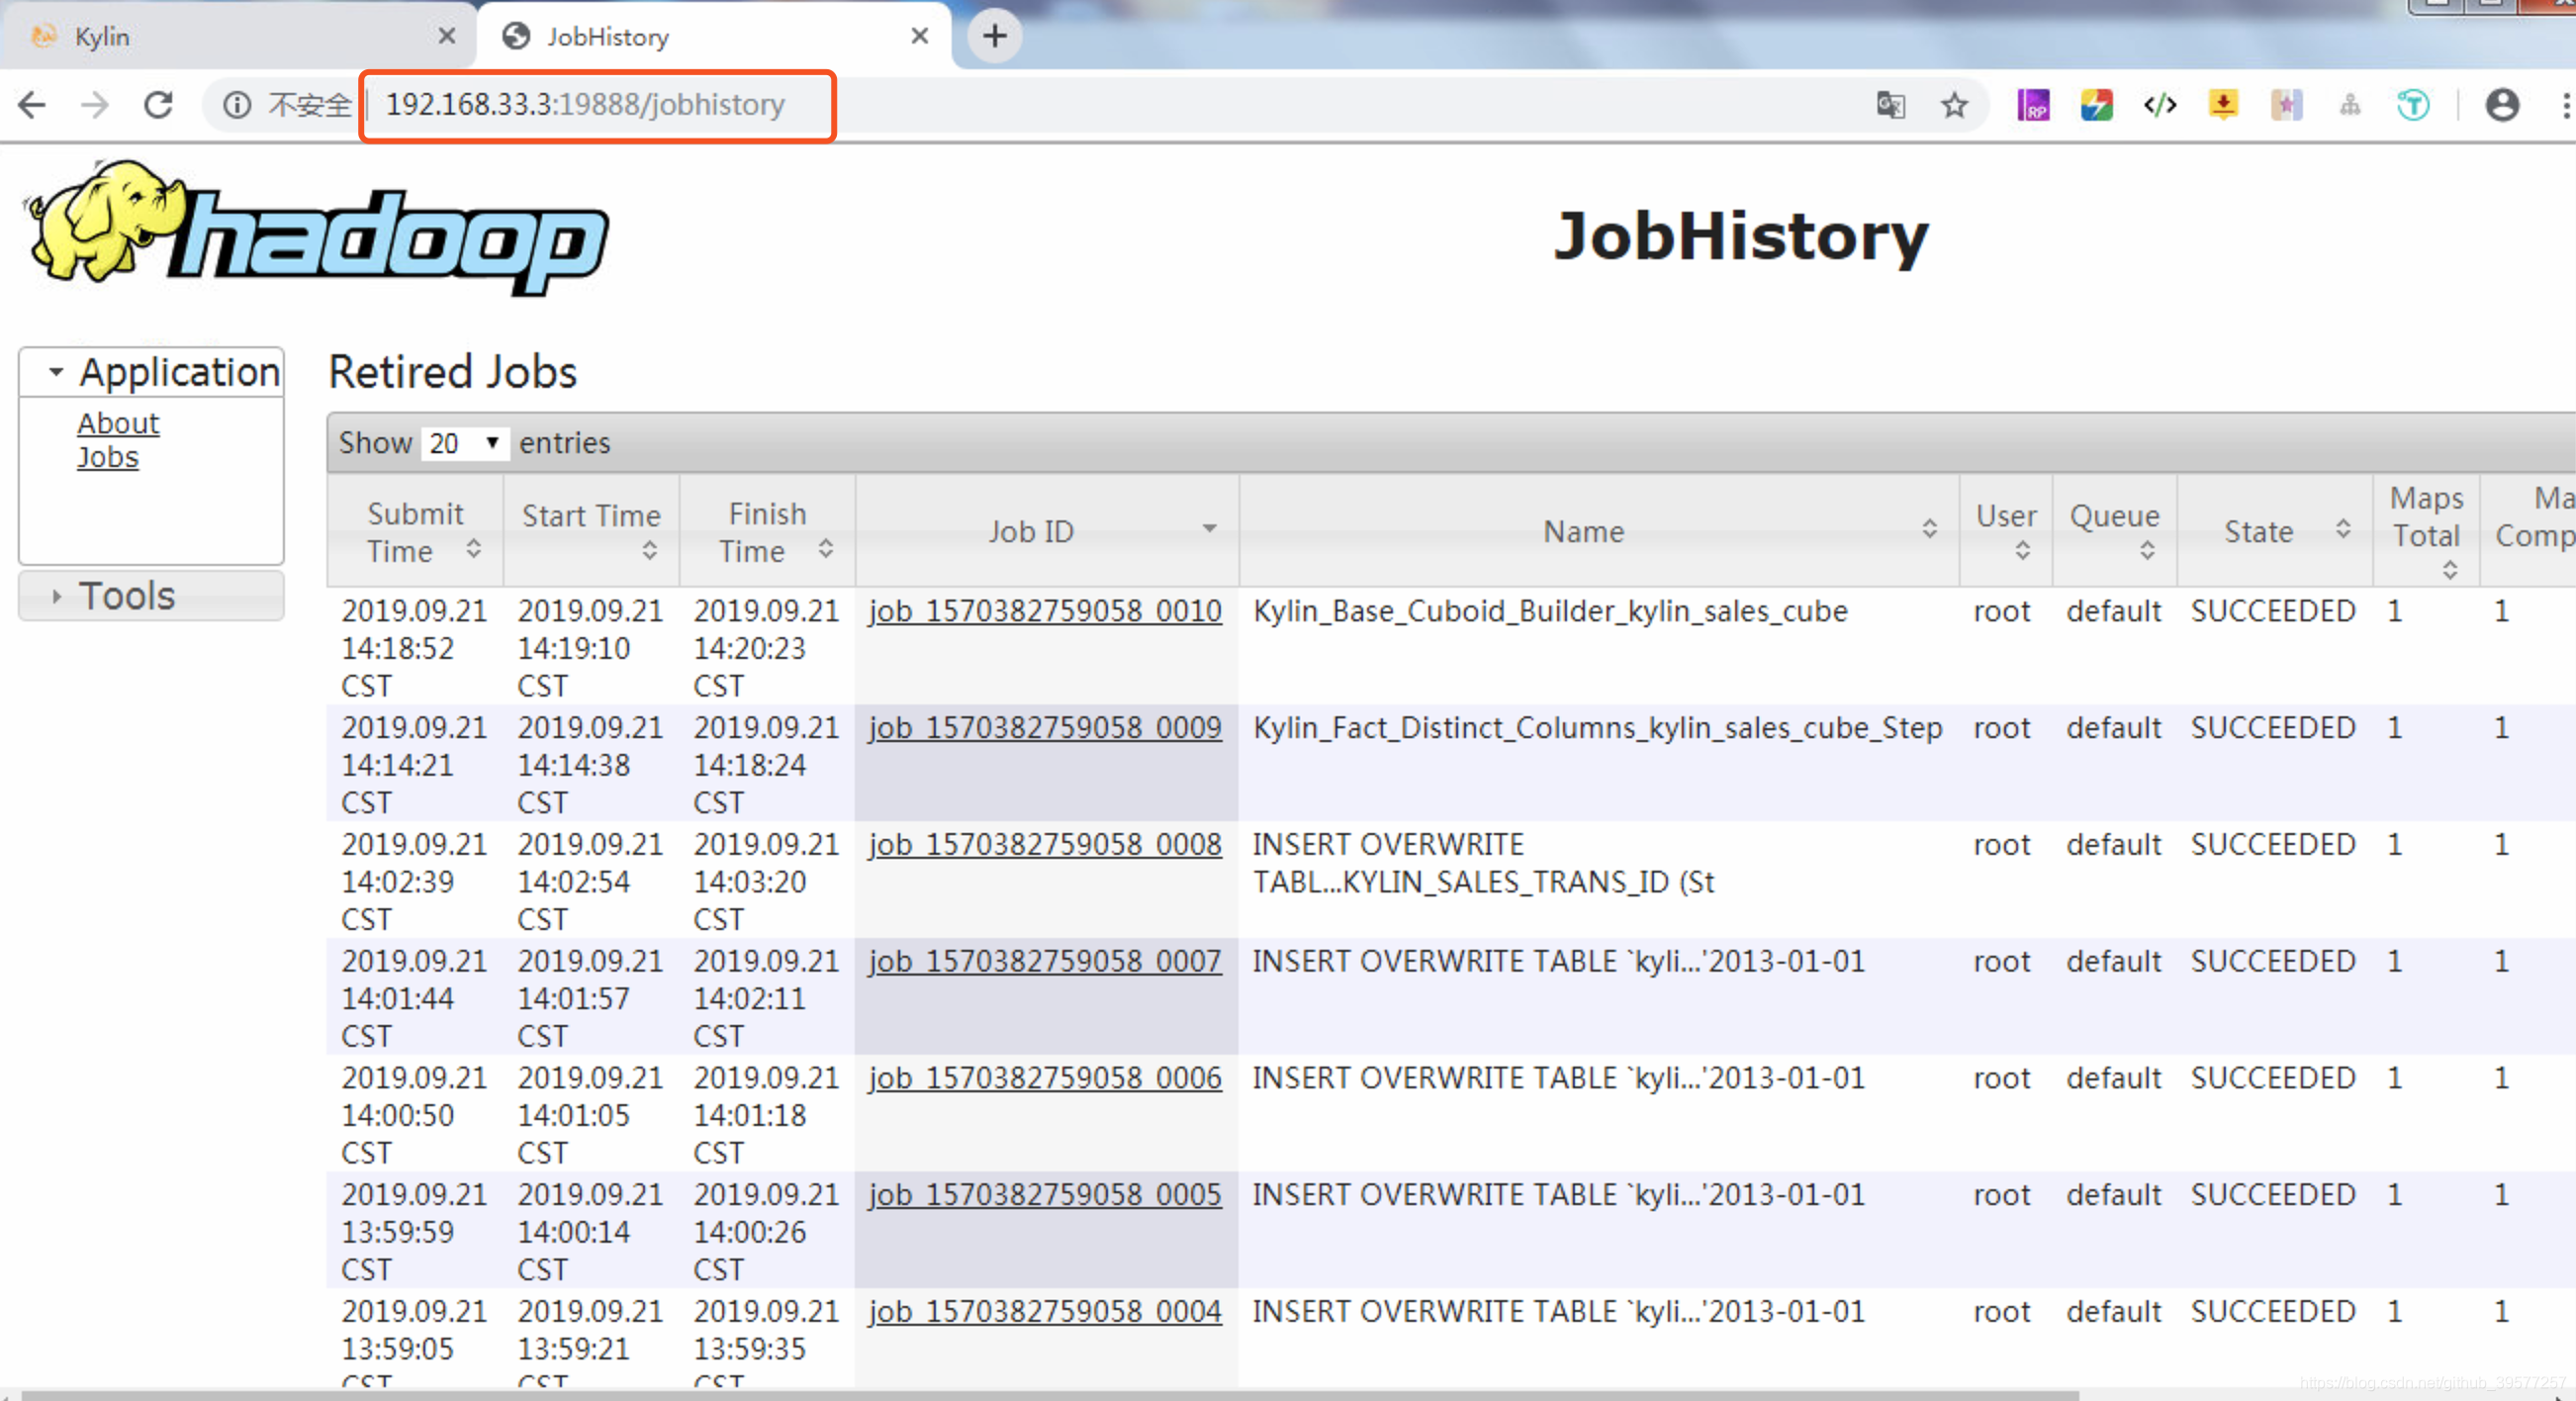Open the pink star extension icon
Image resolution: width=2576 pixels, height=1401 pixels.
[2286, 105]
